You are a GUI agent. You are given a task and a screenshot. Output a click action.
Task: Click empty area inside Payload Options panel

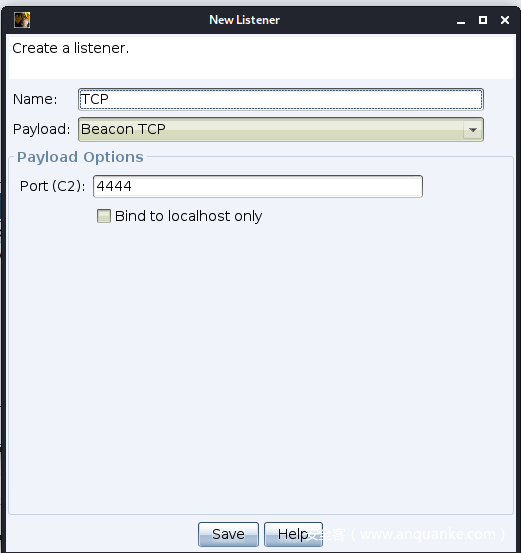(x=260, y=353)
